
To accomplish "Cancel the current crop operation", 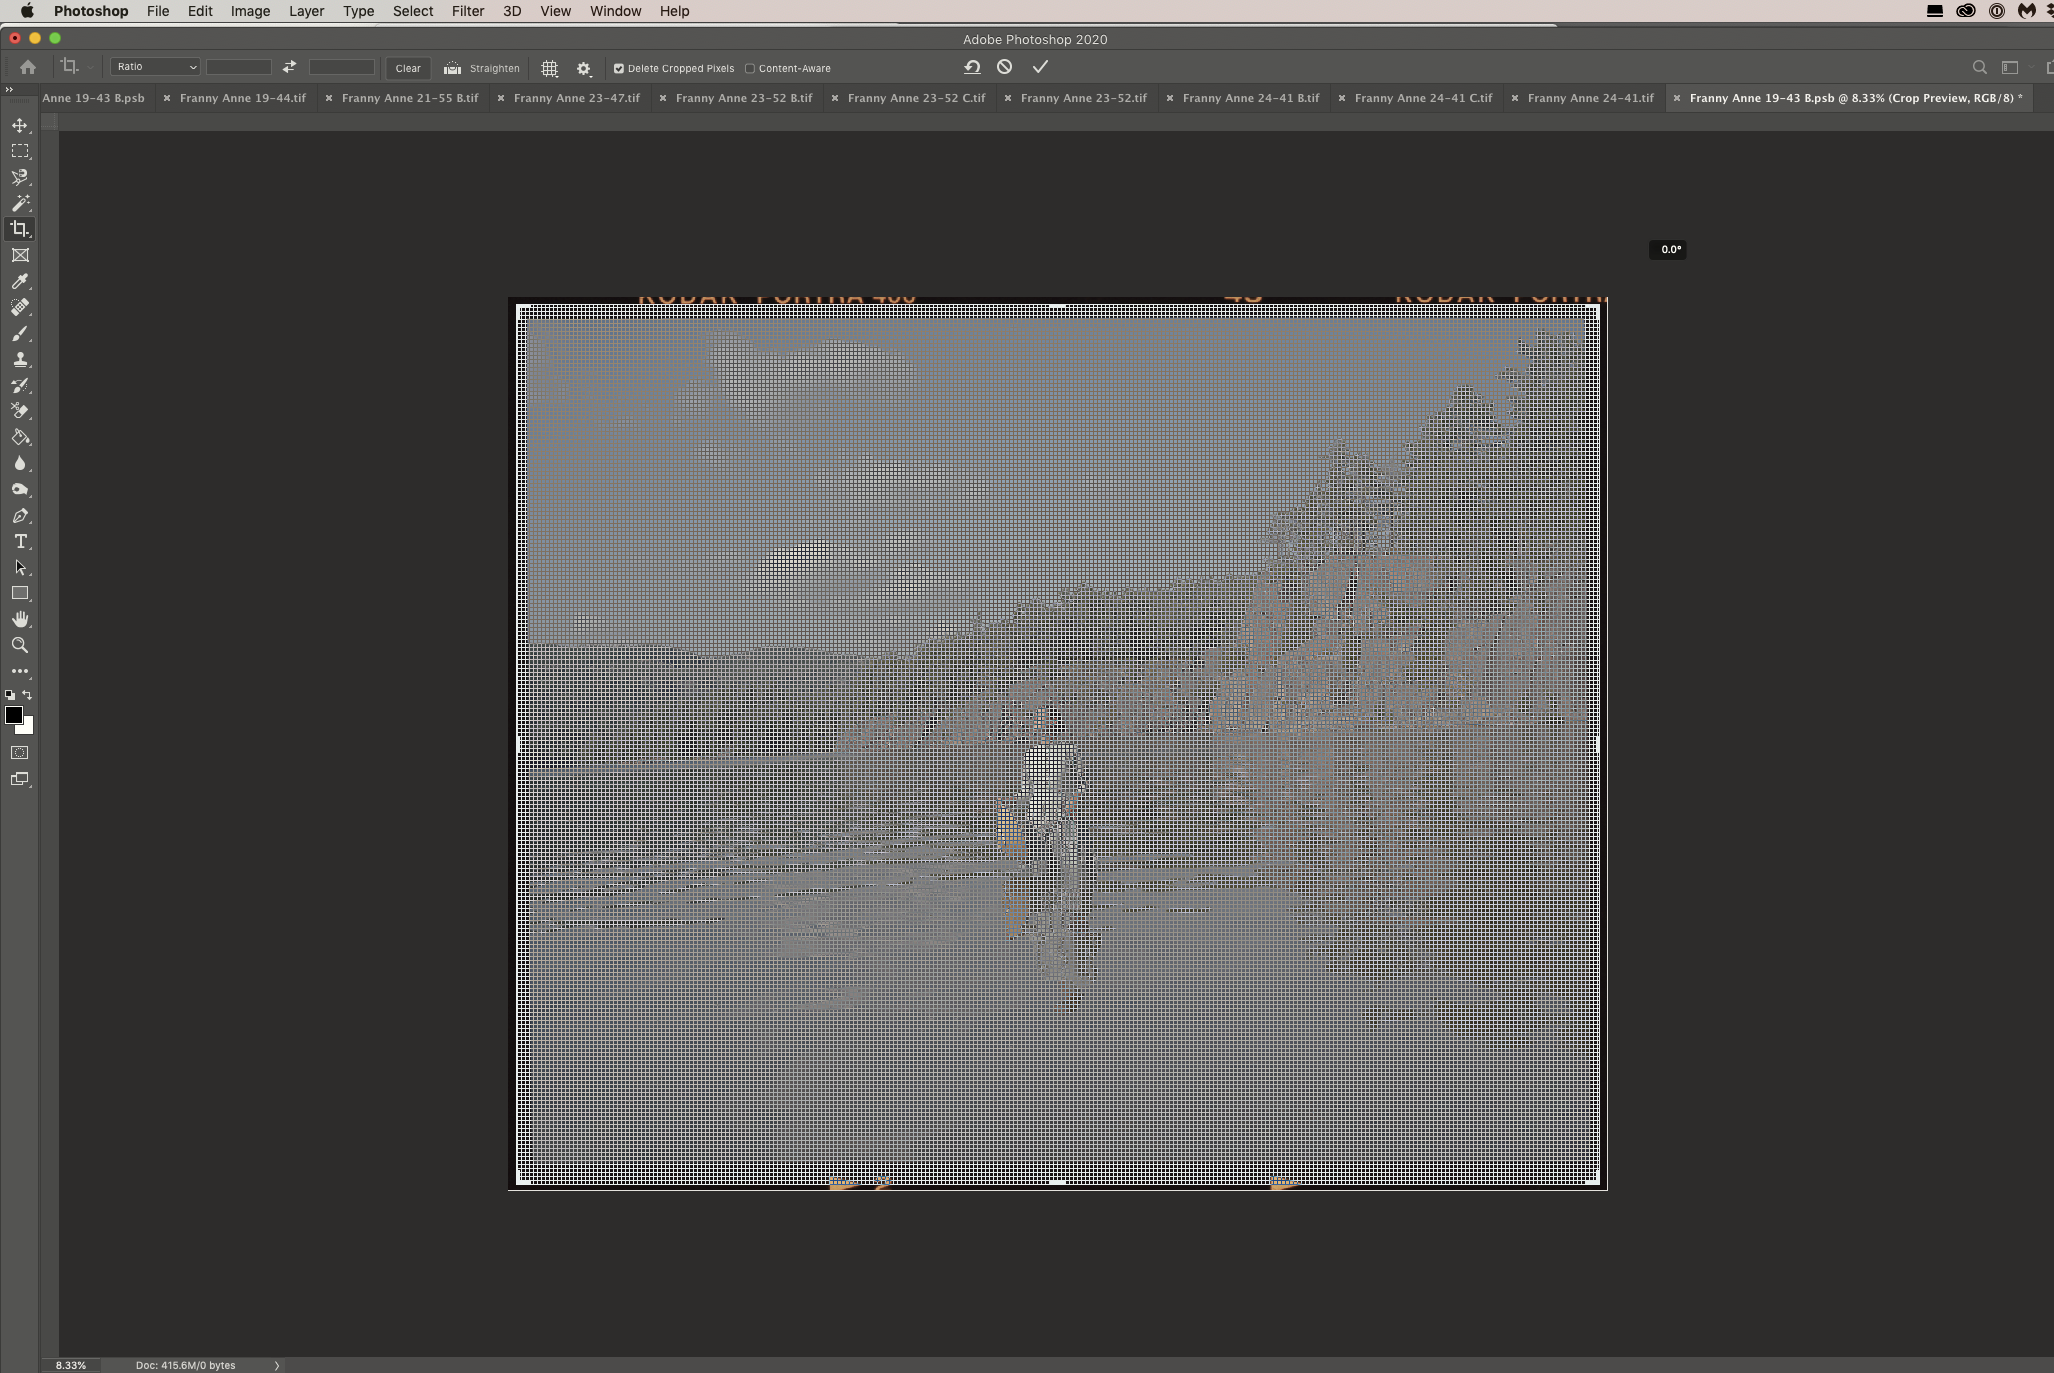I will coord(1004,67).
